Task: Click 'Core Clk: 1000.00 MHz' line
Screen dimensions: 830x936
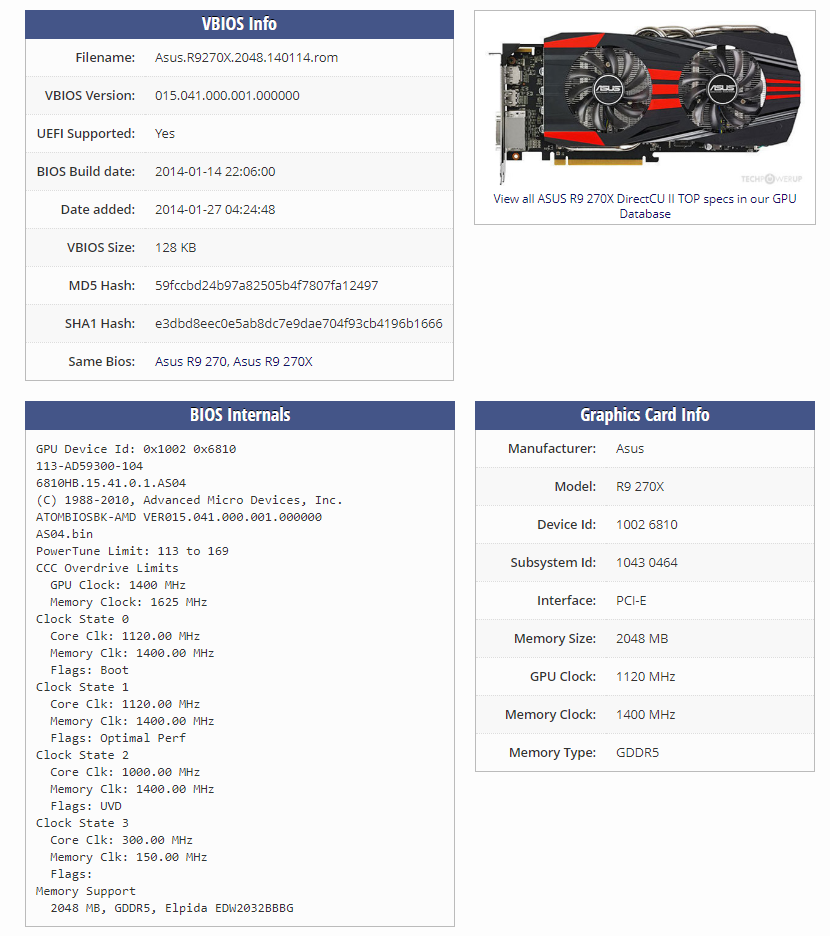Action: coord(125,772)
